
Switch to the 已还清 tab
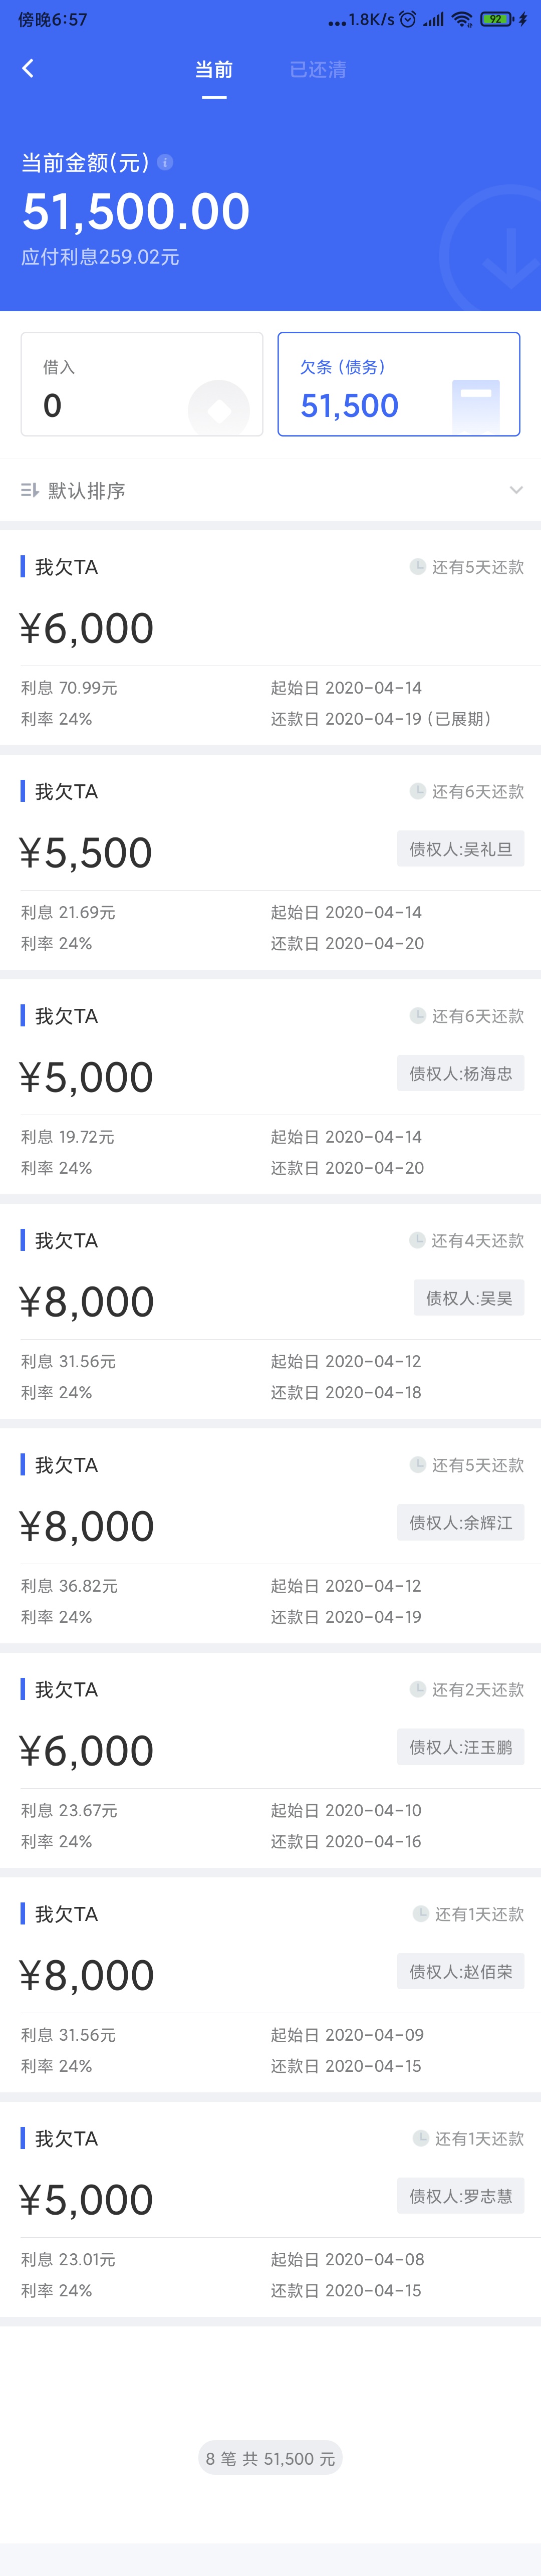click(x=318, y=69)
